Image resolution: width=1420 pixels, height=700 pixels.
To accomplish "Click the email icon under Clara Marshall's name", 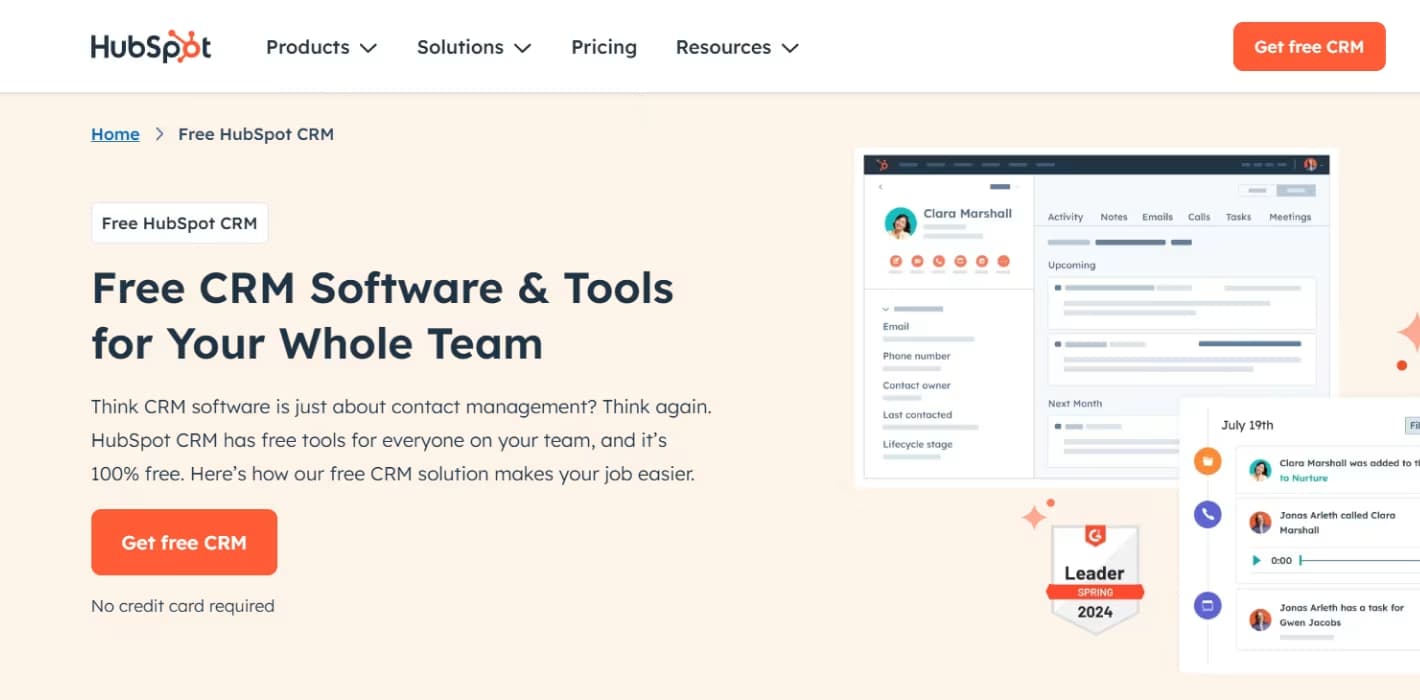I will [918, 262].
